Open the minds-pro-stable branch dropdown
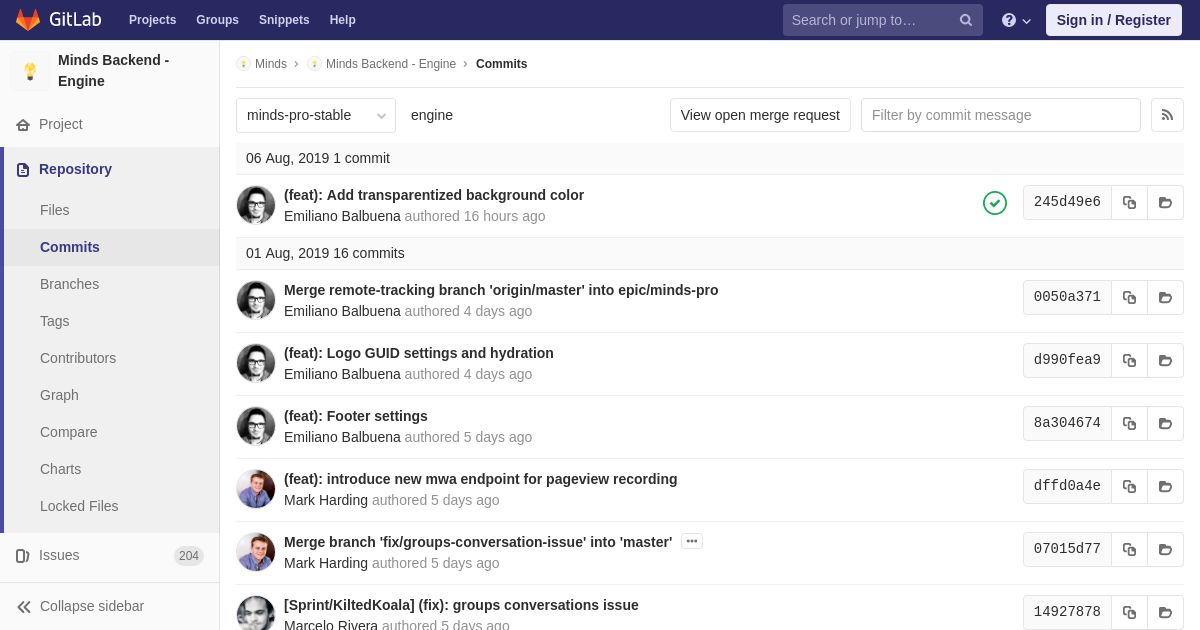Screen dimensions: 1200x630 pos(316,115)
